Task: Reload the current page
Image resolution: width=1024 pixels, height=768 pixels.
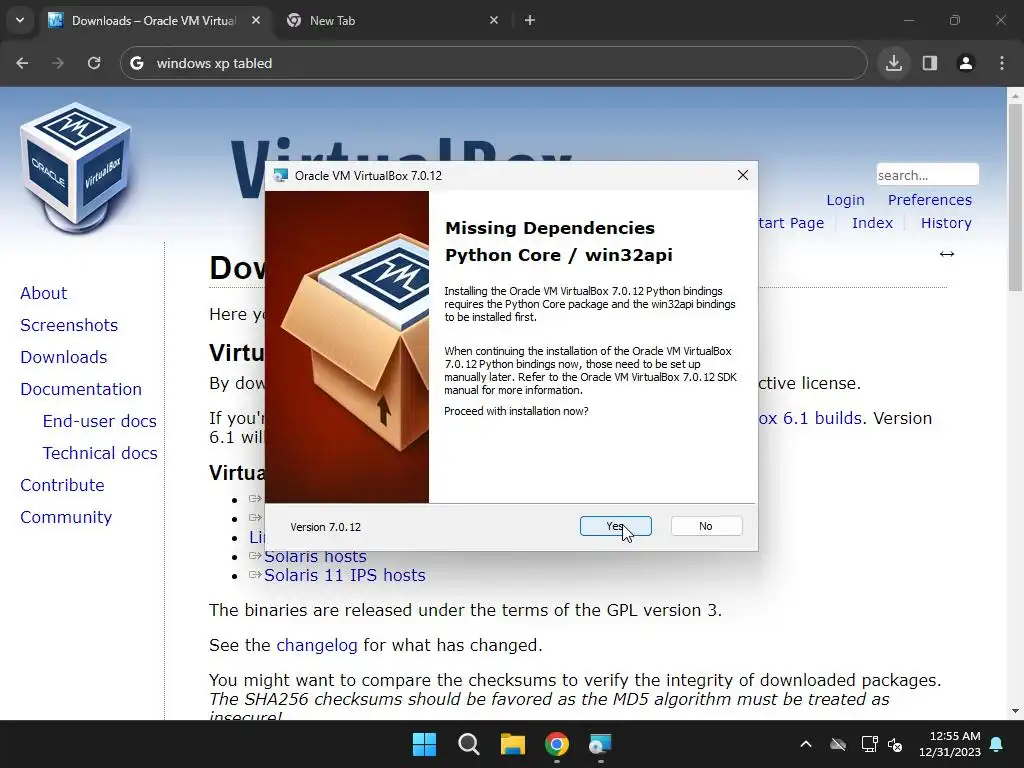Action: [x=94, y=63]
